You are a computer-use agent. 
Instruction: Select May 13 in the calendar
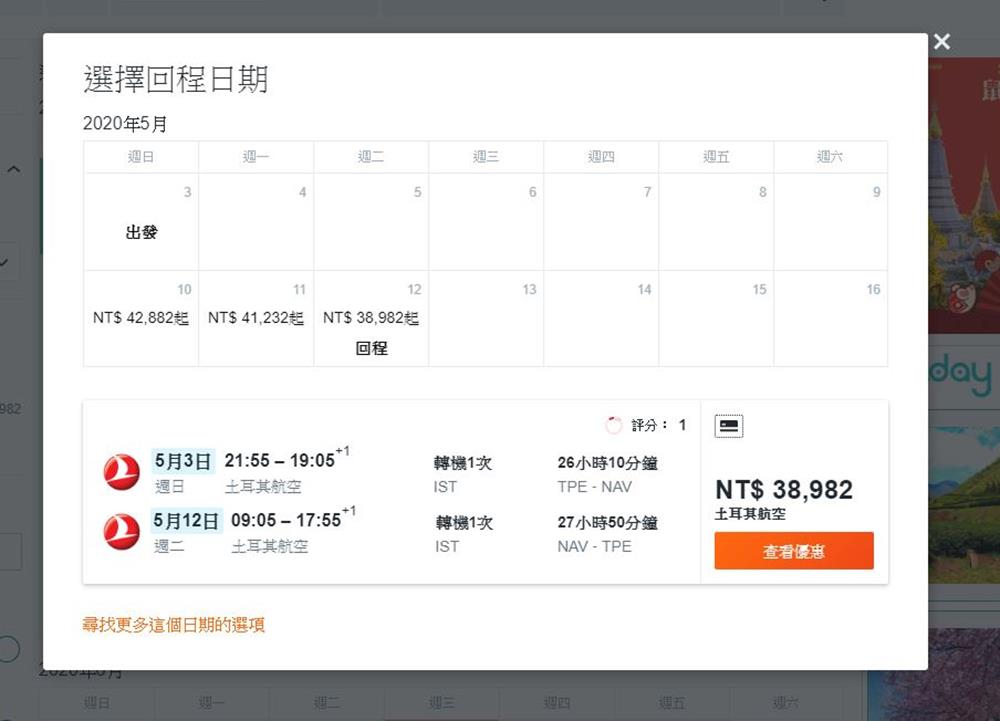[x=486, y=318]
